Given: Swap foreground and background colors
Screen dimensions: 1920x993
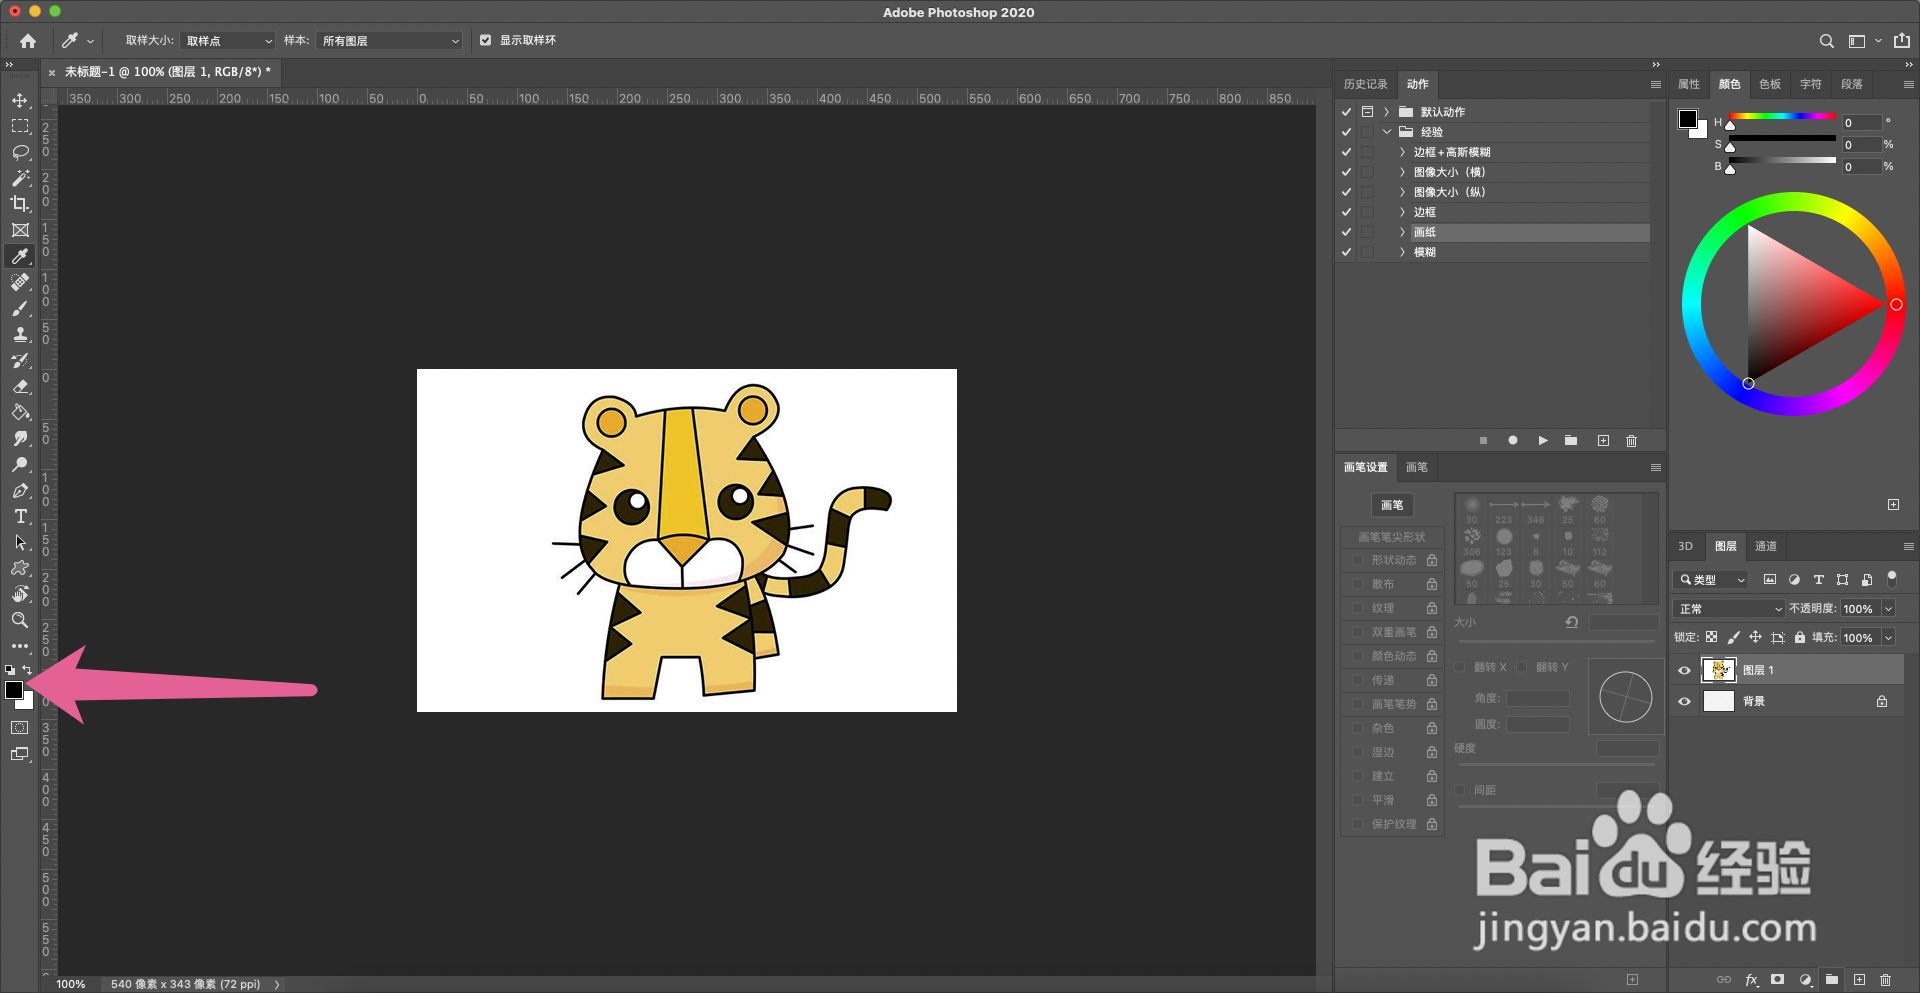Looking at the screenshot, I should (27, 670).
